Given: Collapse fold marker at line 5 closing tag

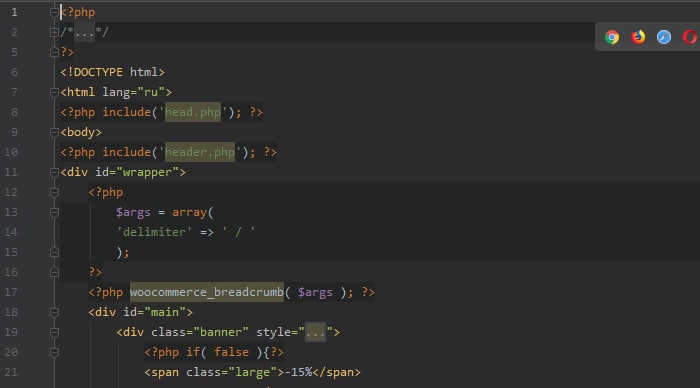Looking at the screenshot, I should (x=54, y=52).
